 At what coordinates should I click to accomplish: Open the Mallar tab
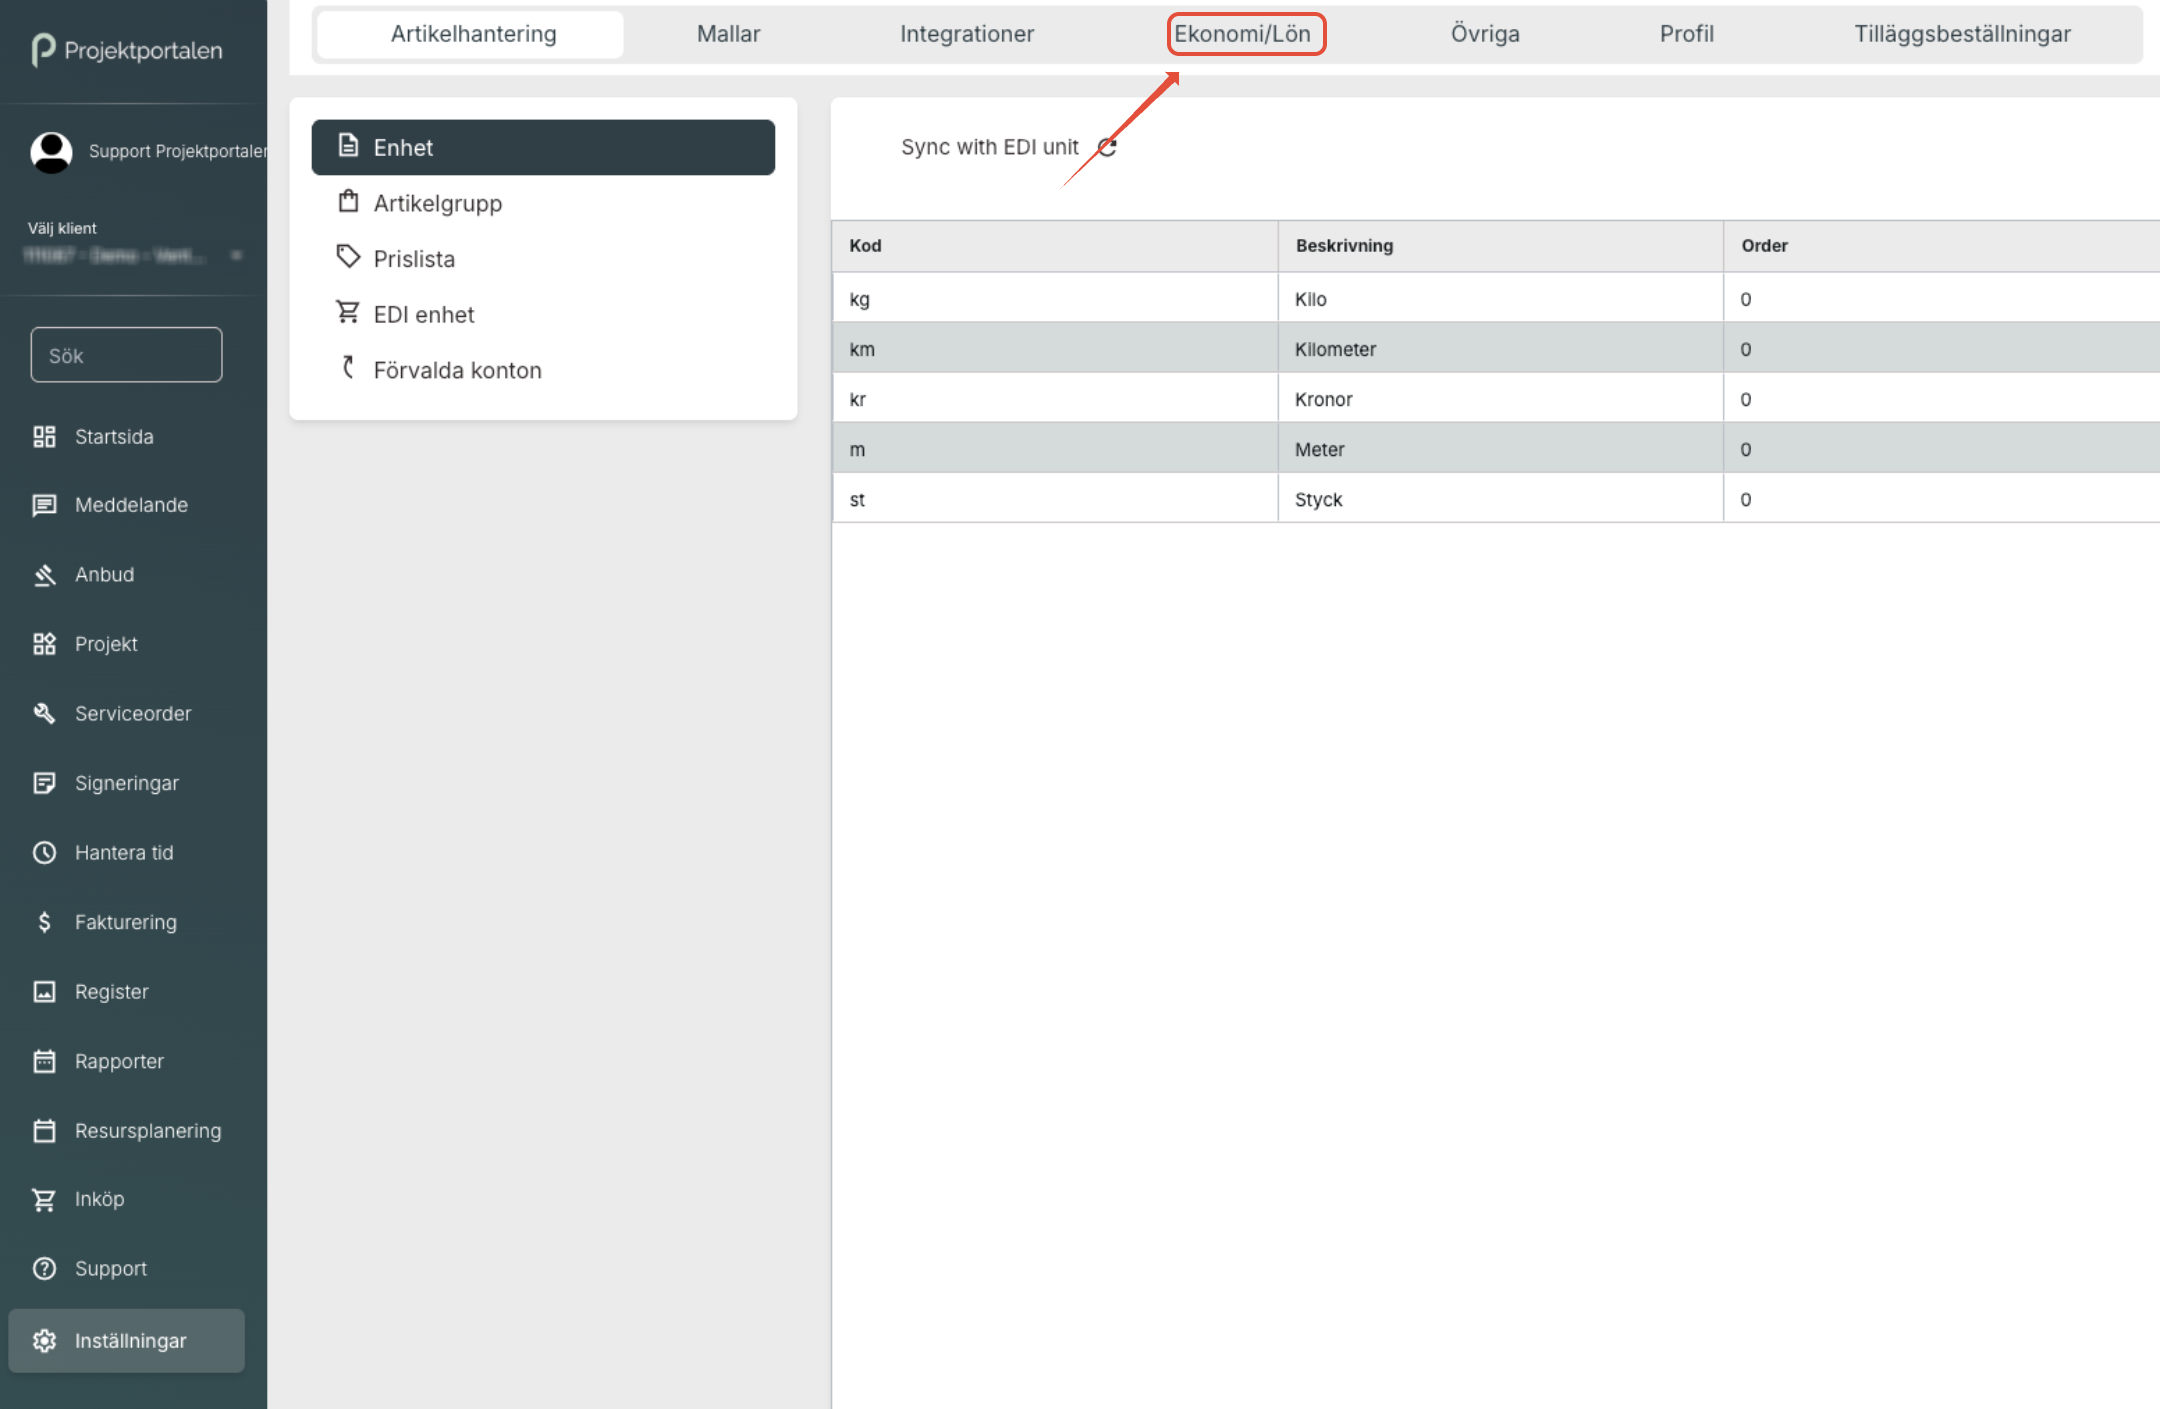(728, 34)
